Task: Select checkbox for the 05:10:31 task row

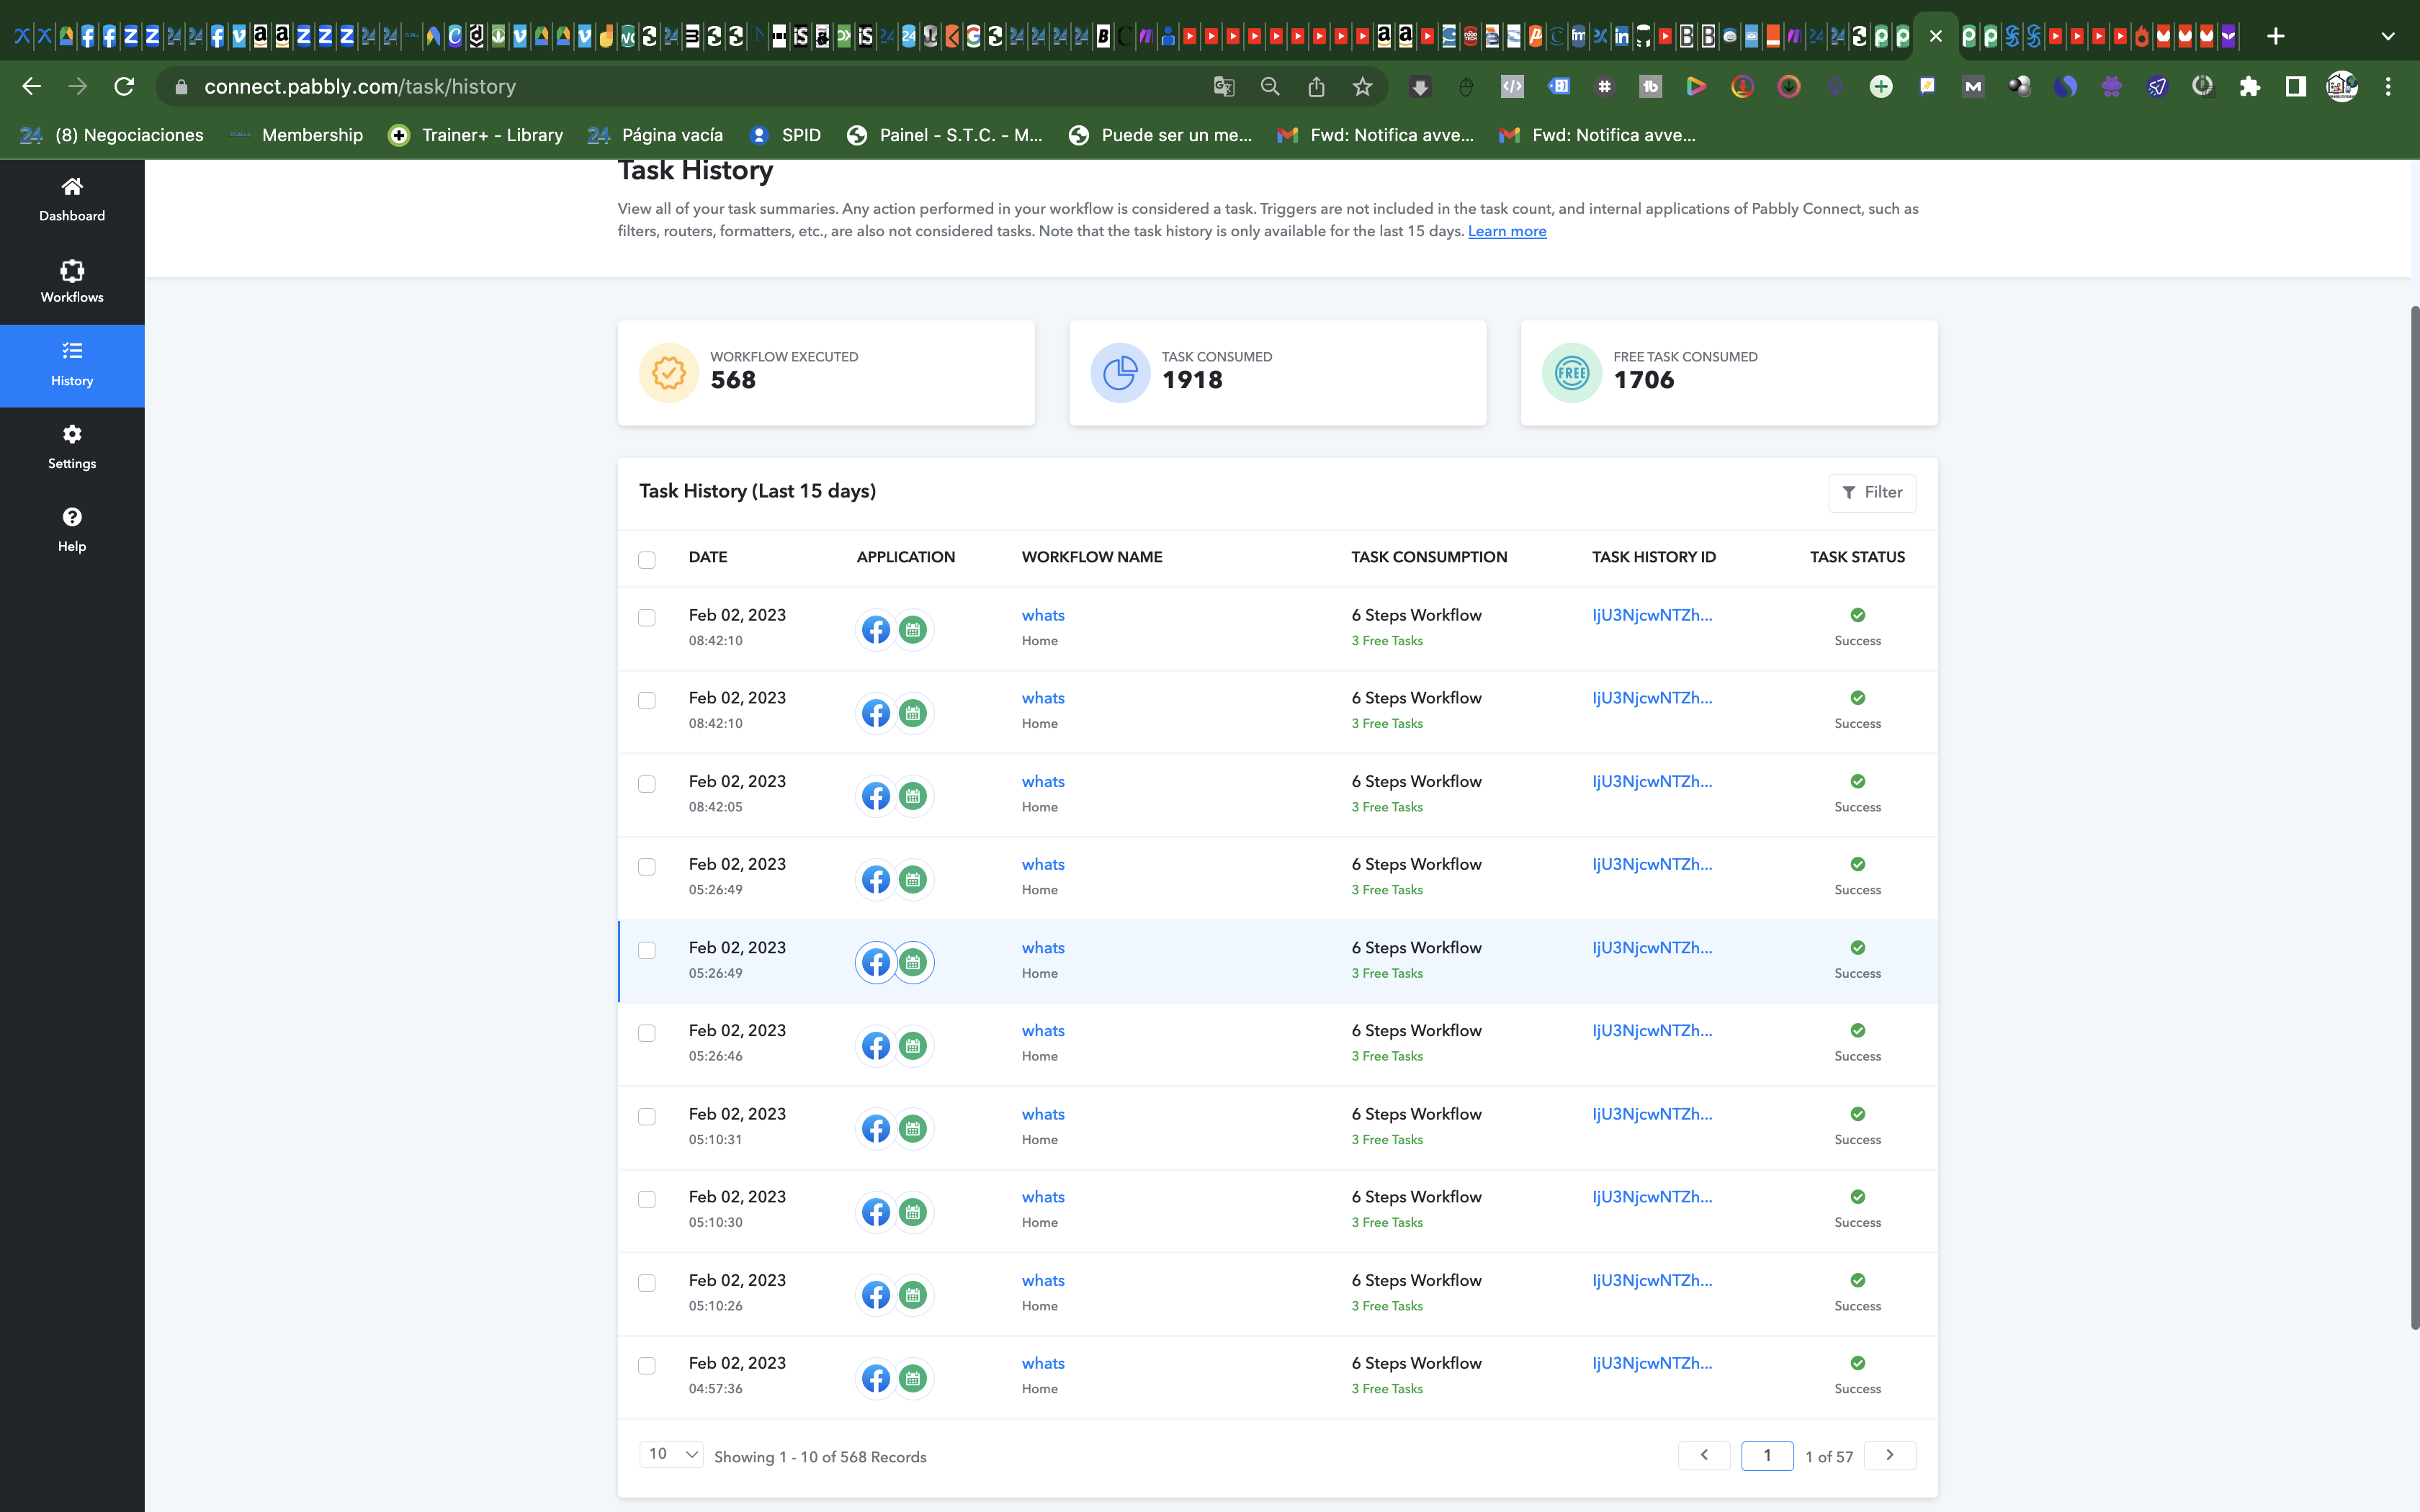Action: (647, 1116)
